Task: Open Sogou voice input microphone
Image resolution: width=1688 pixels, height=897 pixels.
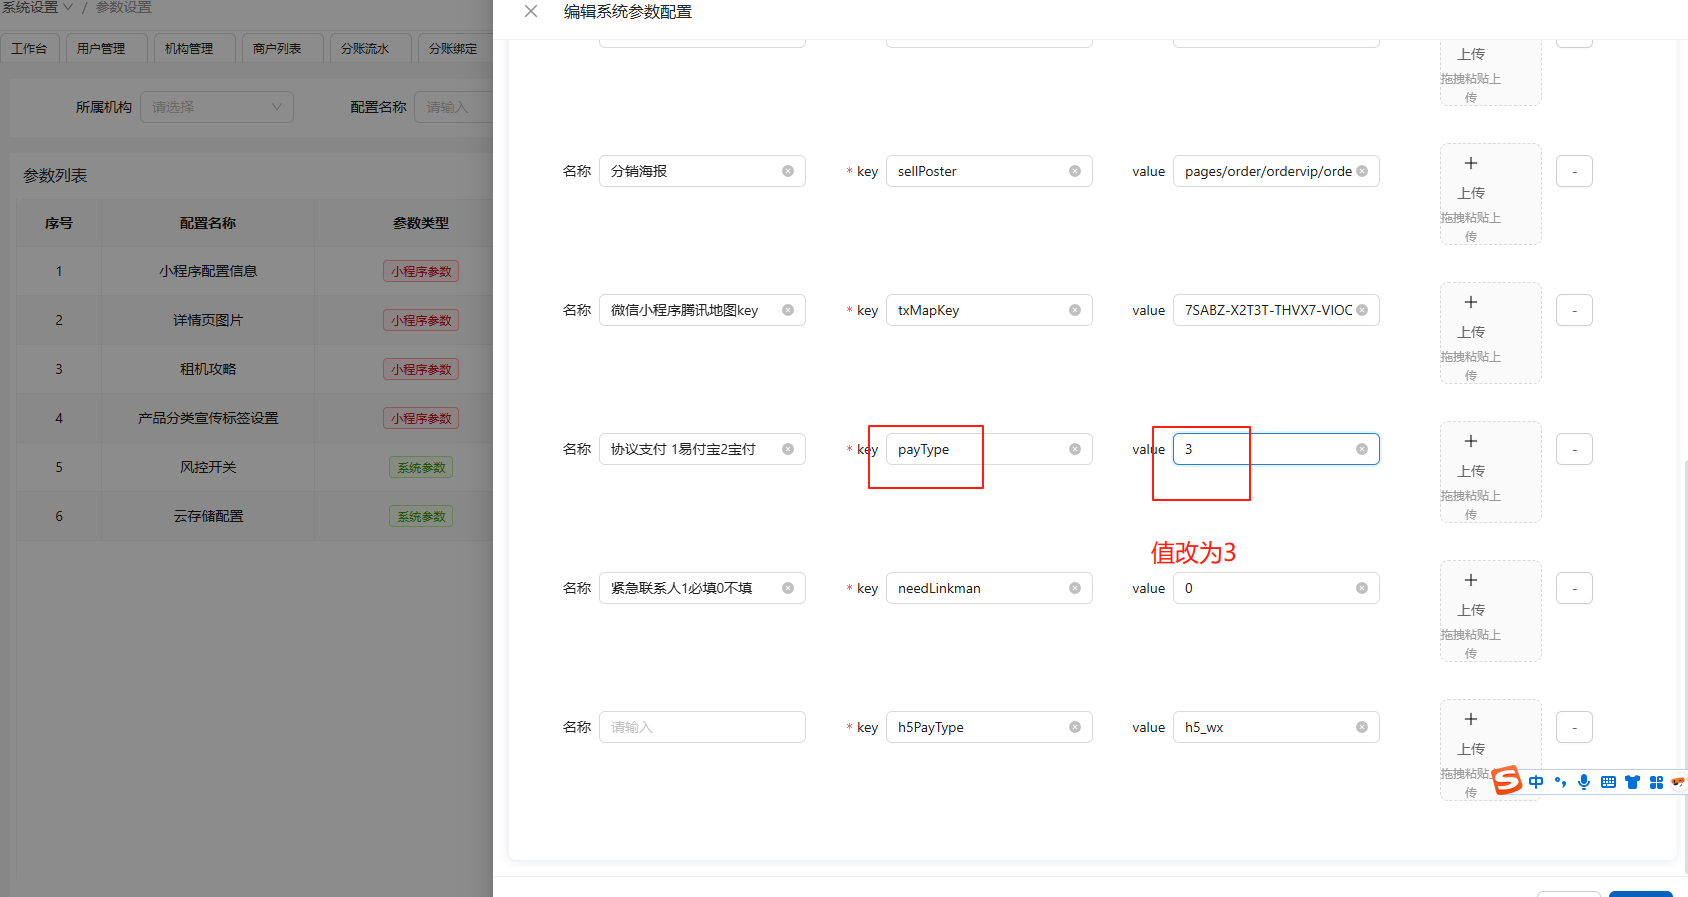Action: pyautogui.click(x=1584, y=782)
